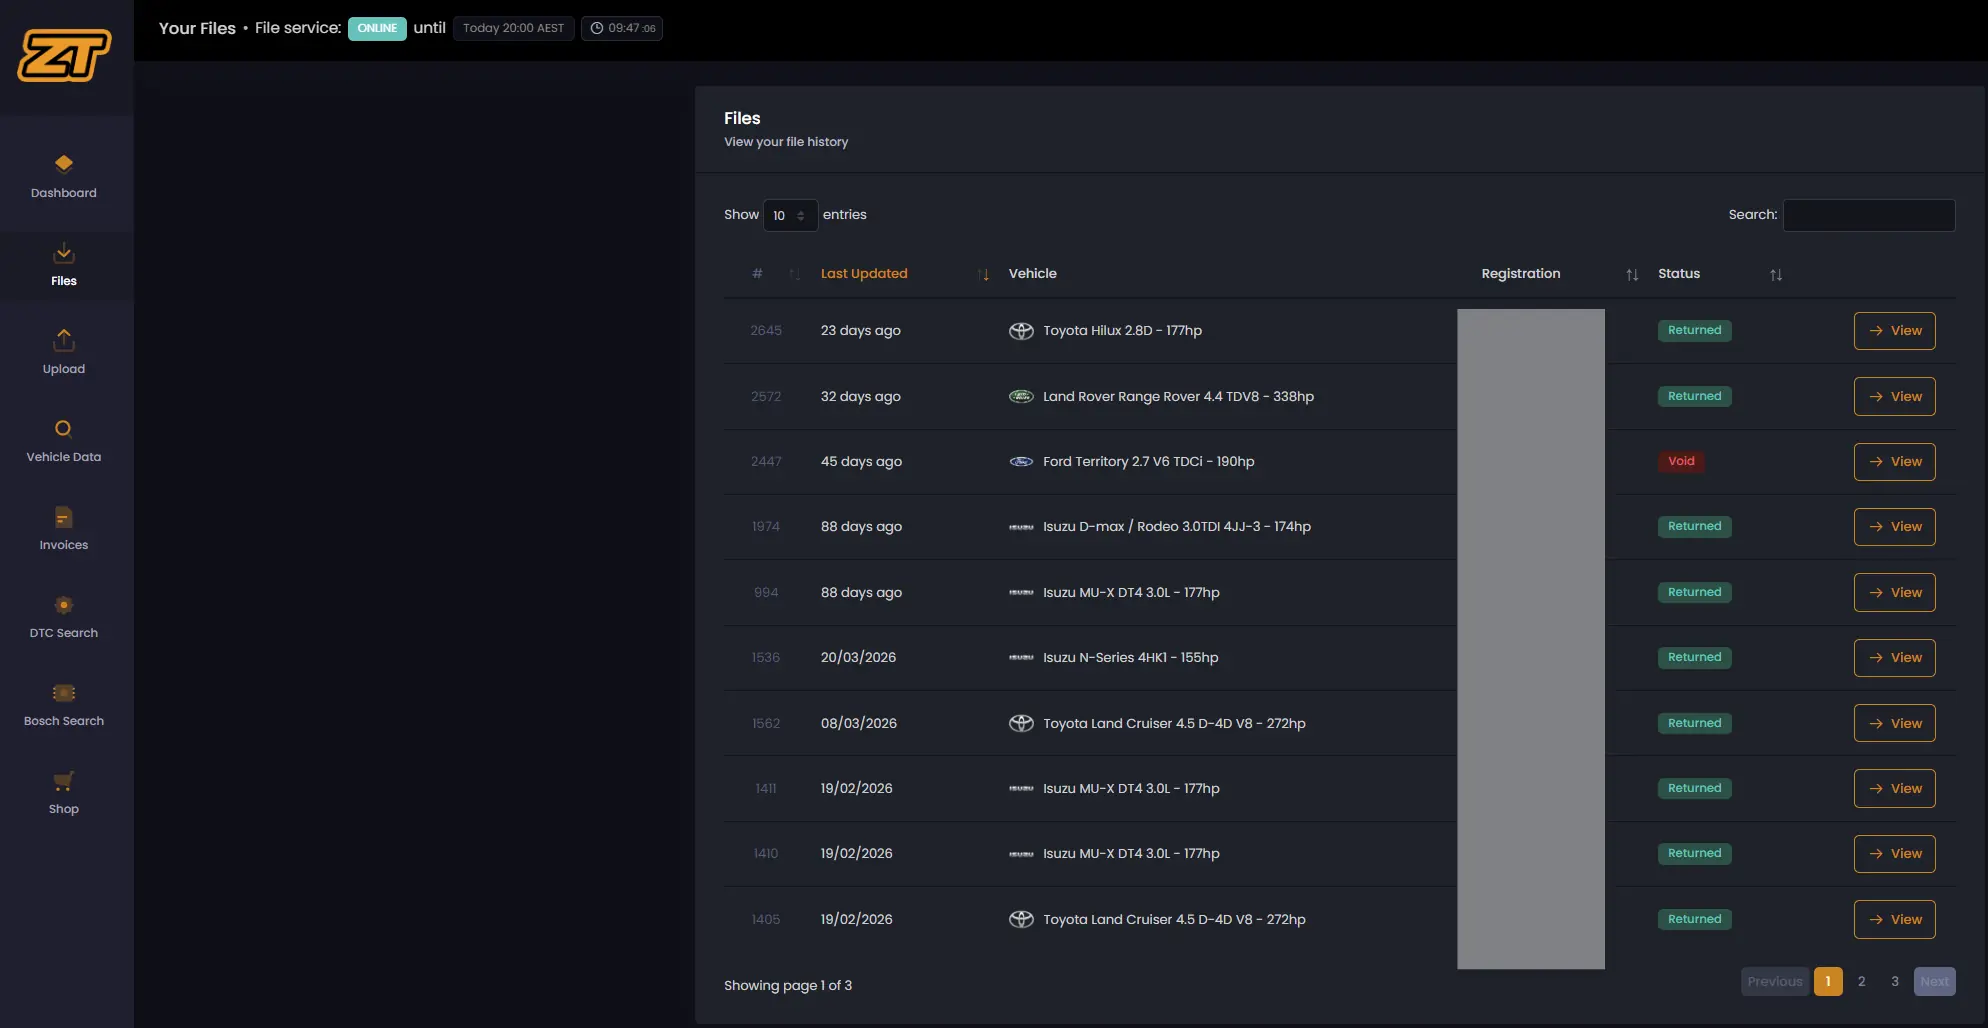Open Invoices document icon

64,517
